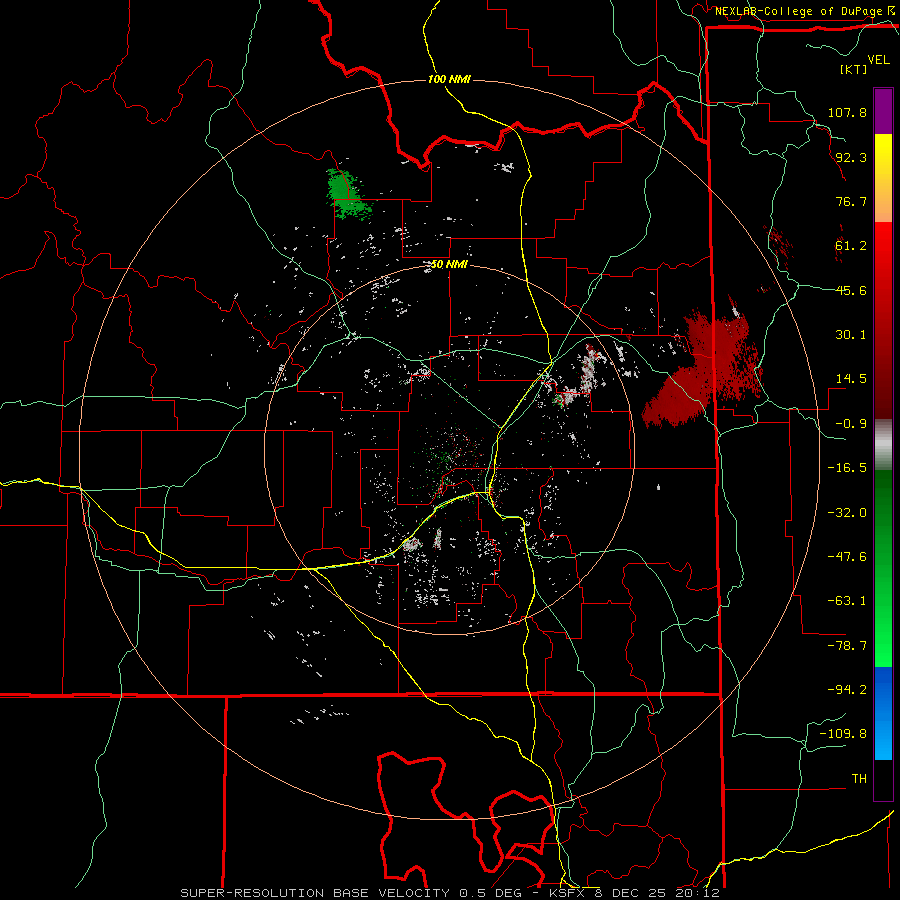
Task: Select the -32.0 legend value
Action: tap(847, 513)
